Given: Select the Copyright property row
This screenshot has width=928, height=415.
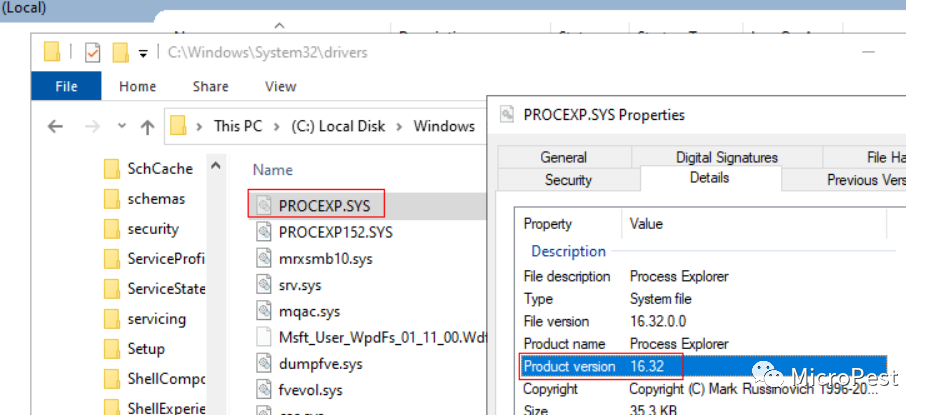Looking at the screenshot, I should pos(704,389).
